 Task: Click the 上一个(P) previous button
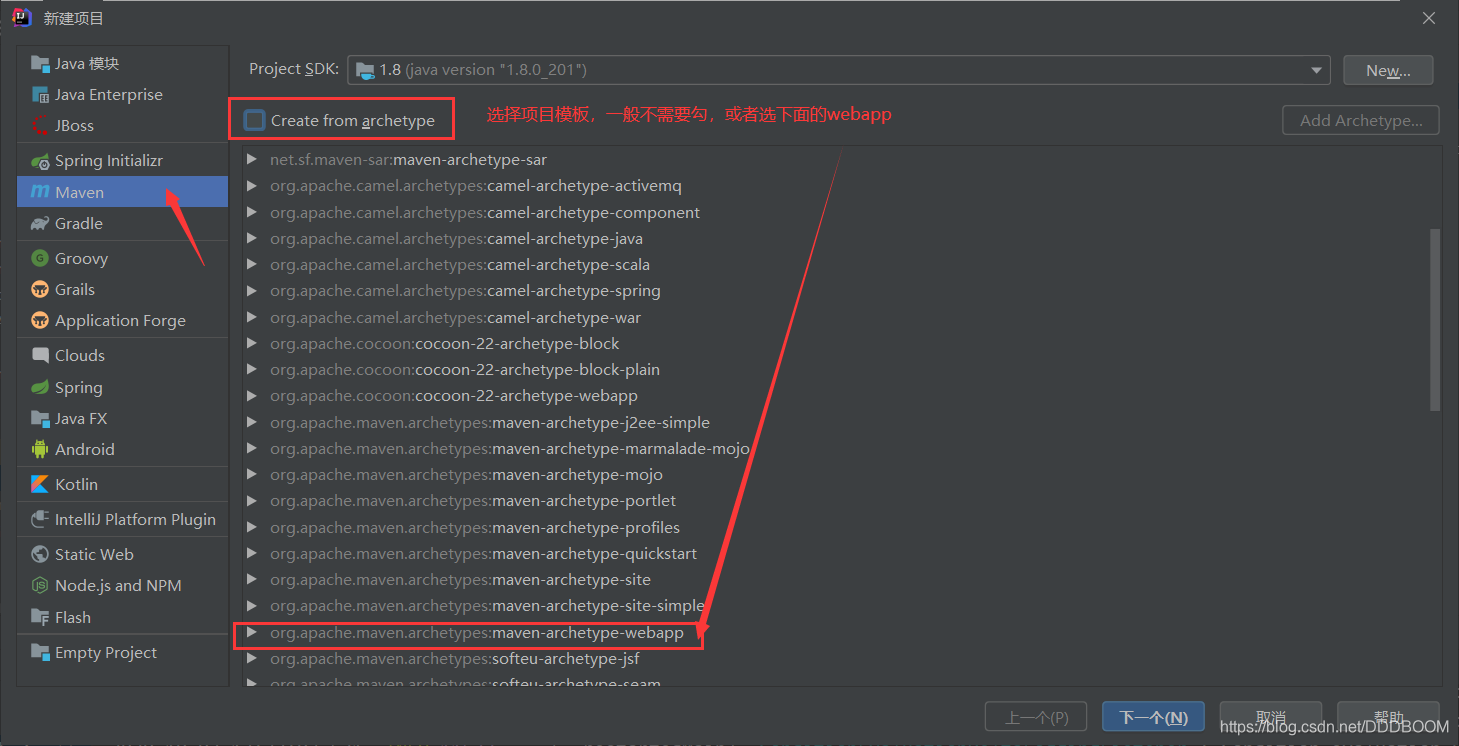tap(1036, 717)
